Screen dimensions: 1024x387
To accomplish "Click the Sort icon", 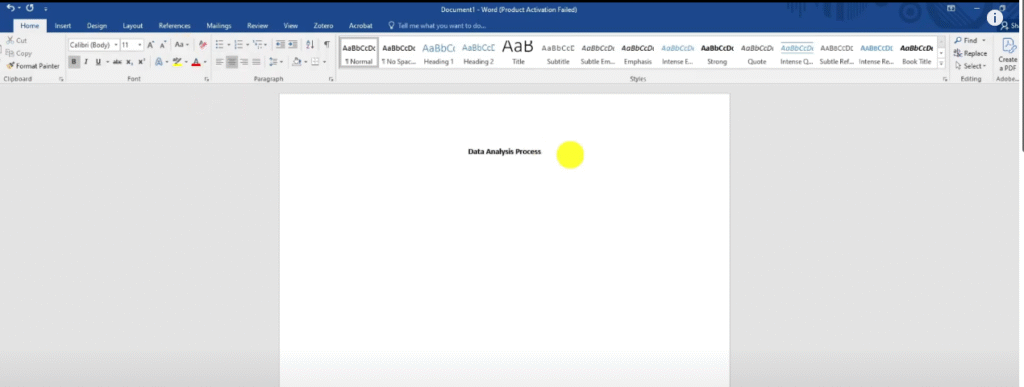I will click(x=310, y=44).
